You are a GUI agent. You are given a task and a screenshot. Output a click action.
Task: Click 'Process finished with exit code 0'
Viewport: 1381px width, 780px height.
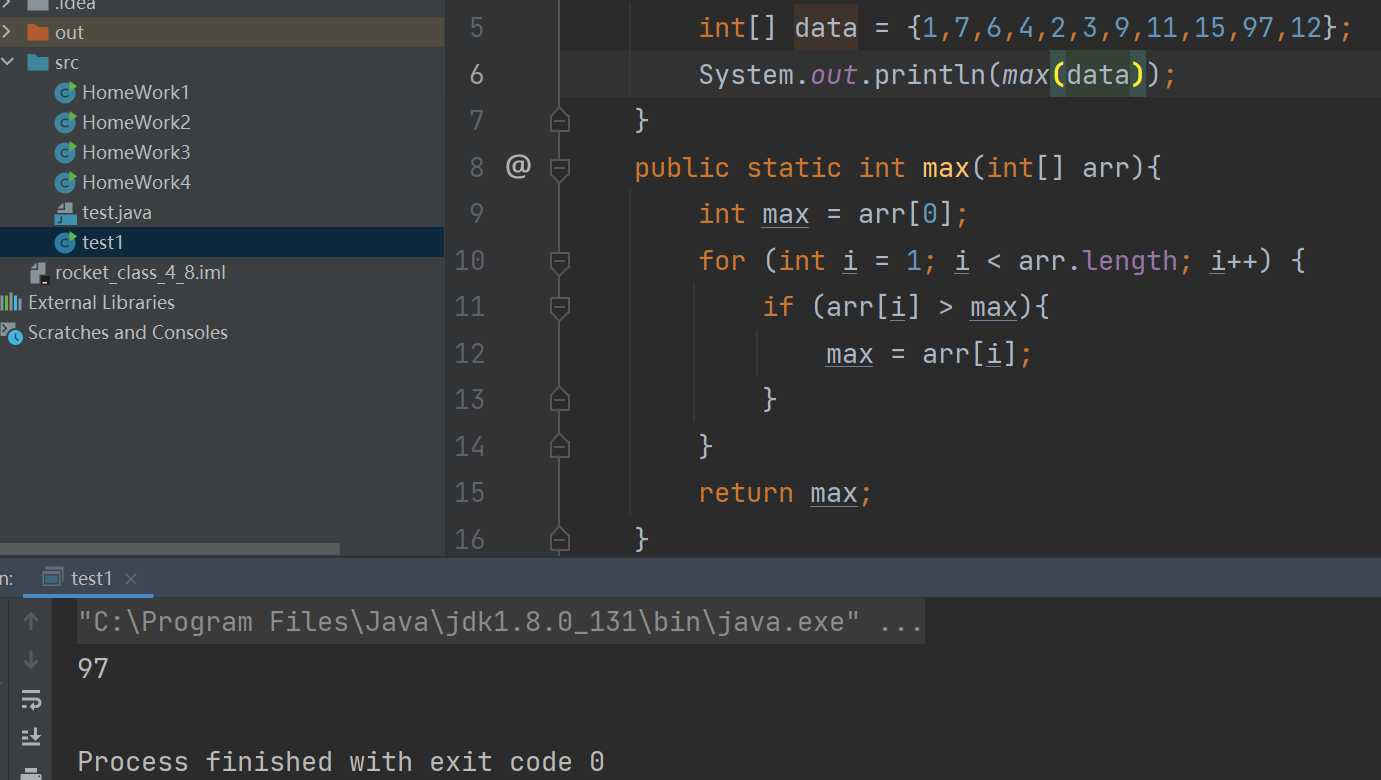click(x=341, y=762)
